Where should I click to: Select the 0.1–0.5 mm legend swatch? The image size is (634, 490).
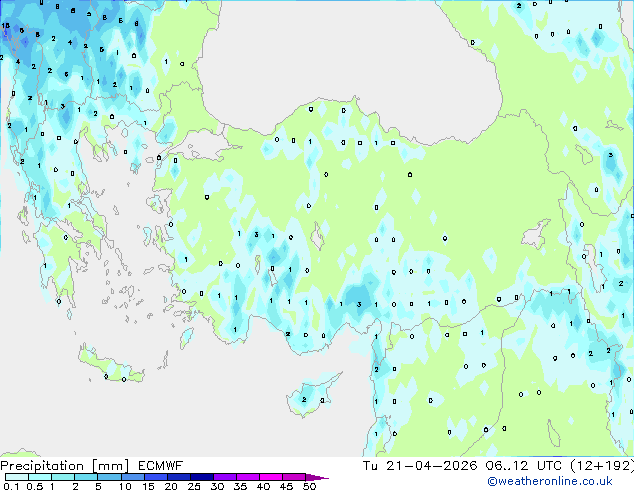pyautogui.click(x=17, y=477)
